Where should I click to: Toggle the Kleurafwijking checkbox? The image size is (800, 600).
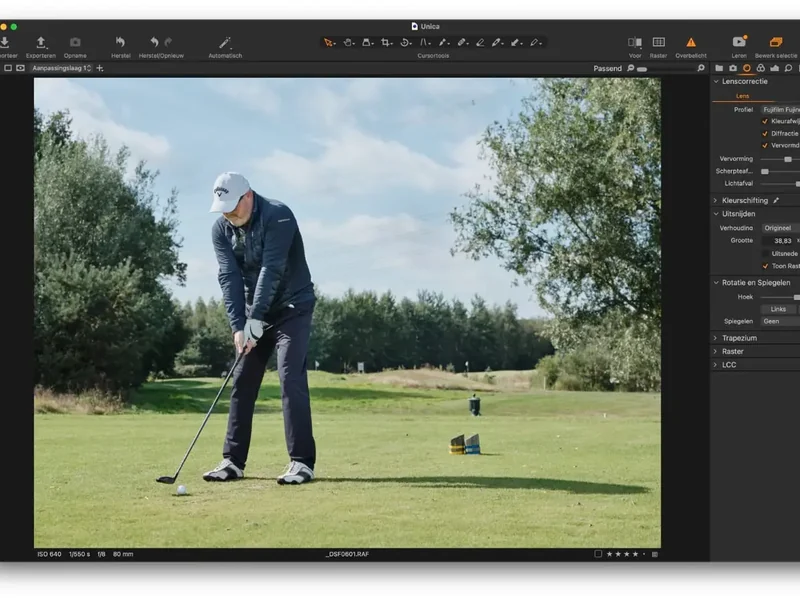click(x=765, y=121)
